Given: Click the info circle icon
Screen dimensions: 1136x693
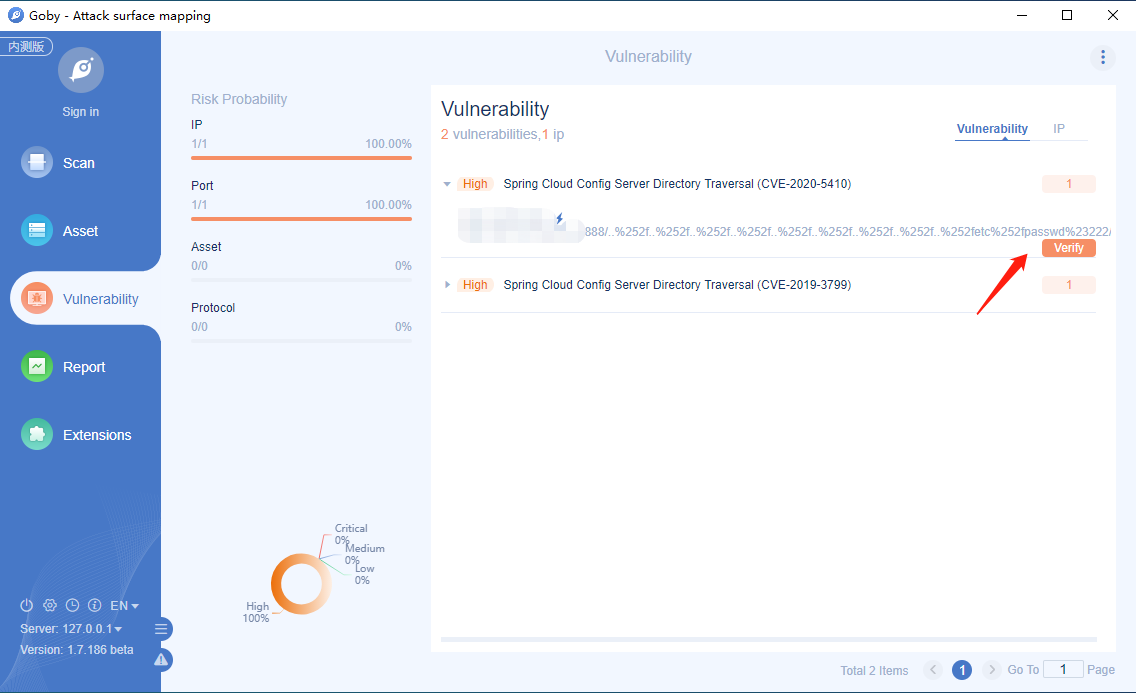Looking at the screenshot, I should (x=94, y=605).
